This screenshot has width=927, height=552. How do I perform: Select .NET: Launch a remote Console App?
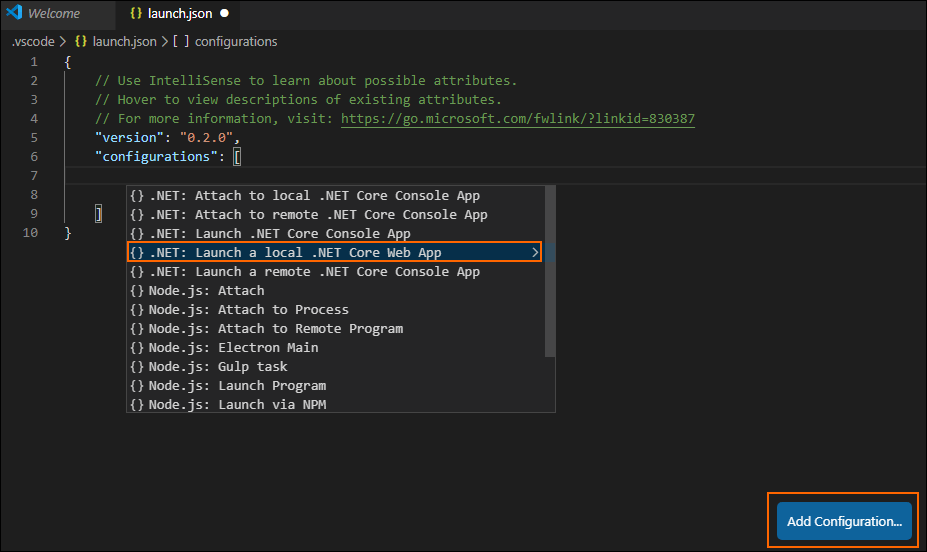click(314, 272)
